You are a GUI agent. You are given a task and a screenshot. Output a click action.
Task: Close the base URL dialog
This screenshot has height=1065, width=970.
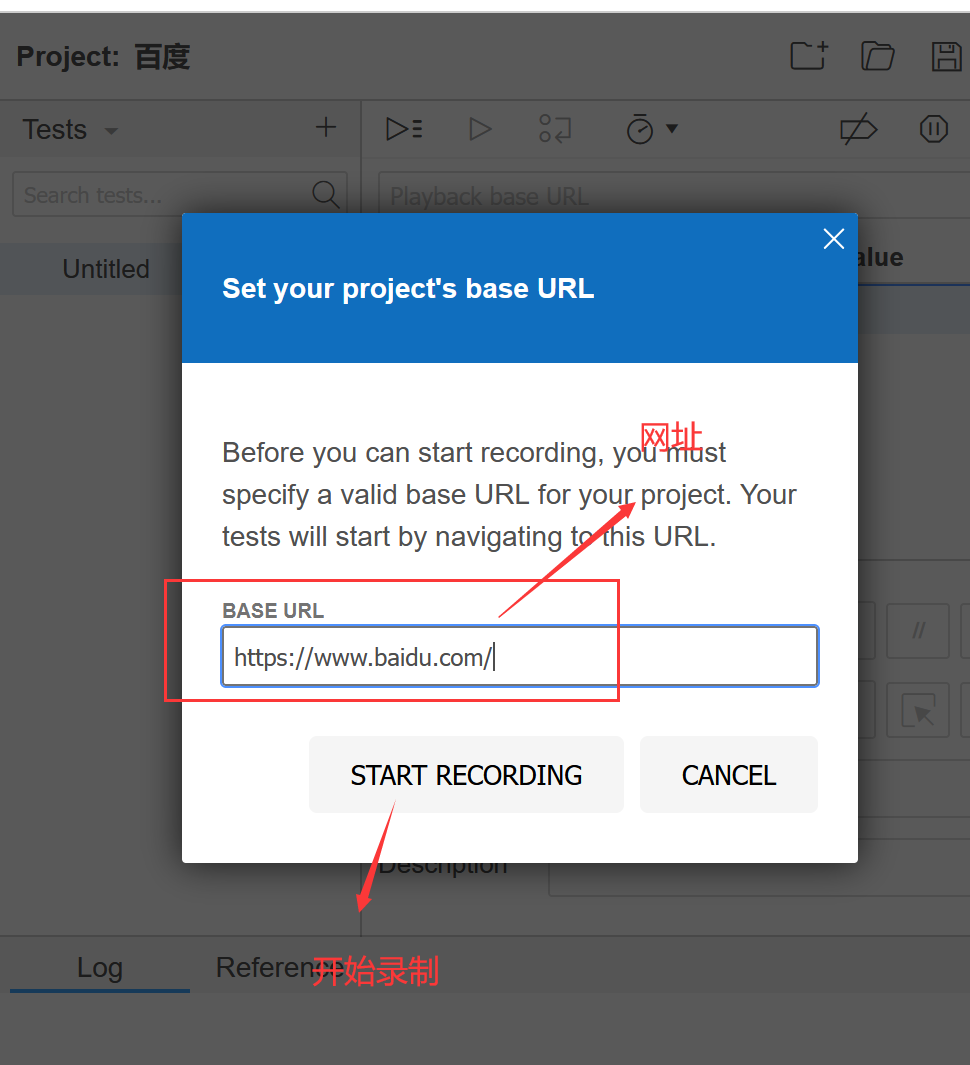coord(833,238)
